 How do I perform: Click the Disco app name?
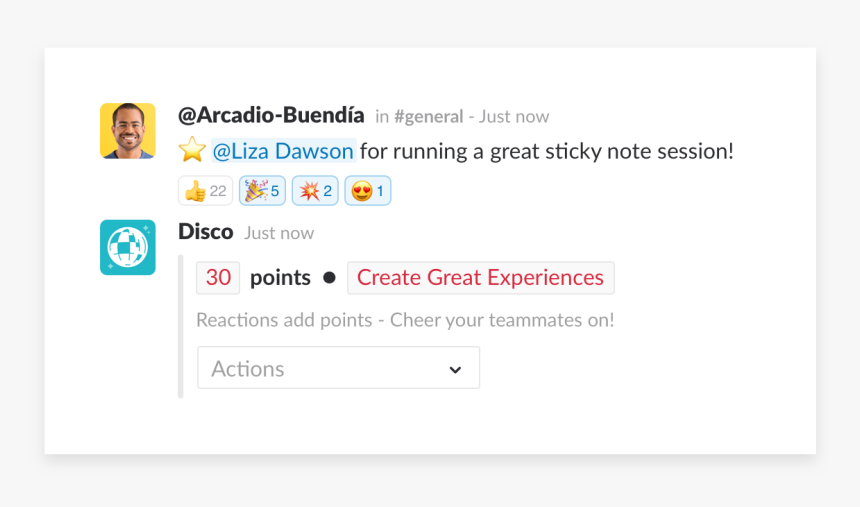point(205,232)
